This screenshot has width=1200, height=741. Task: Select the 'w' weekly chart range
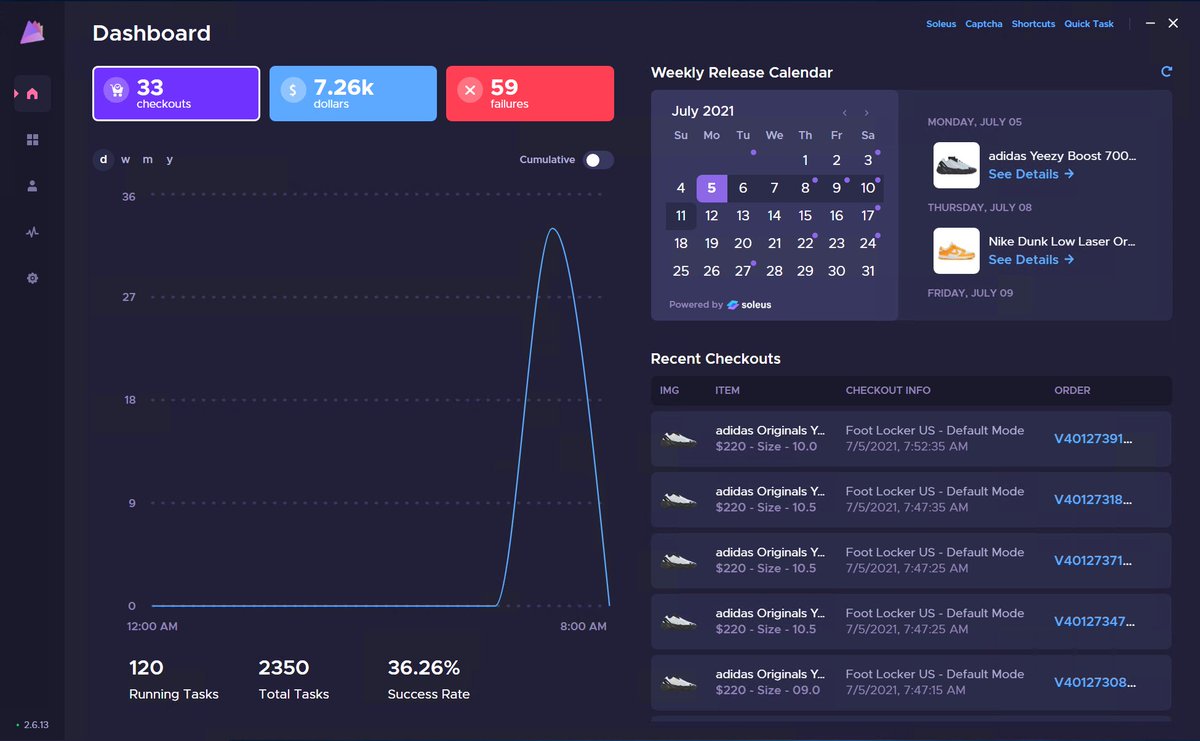click(125, 160)
